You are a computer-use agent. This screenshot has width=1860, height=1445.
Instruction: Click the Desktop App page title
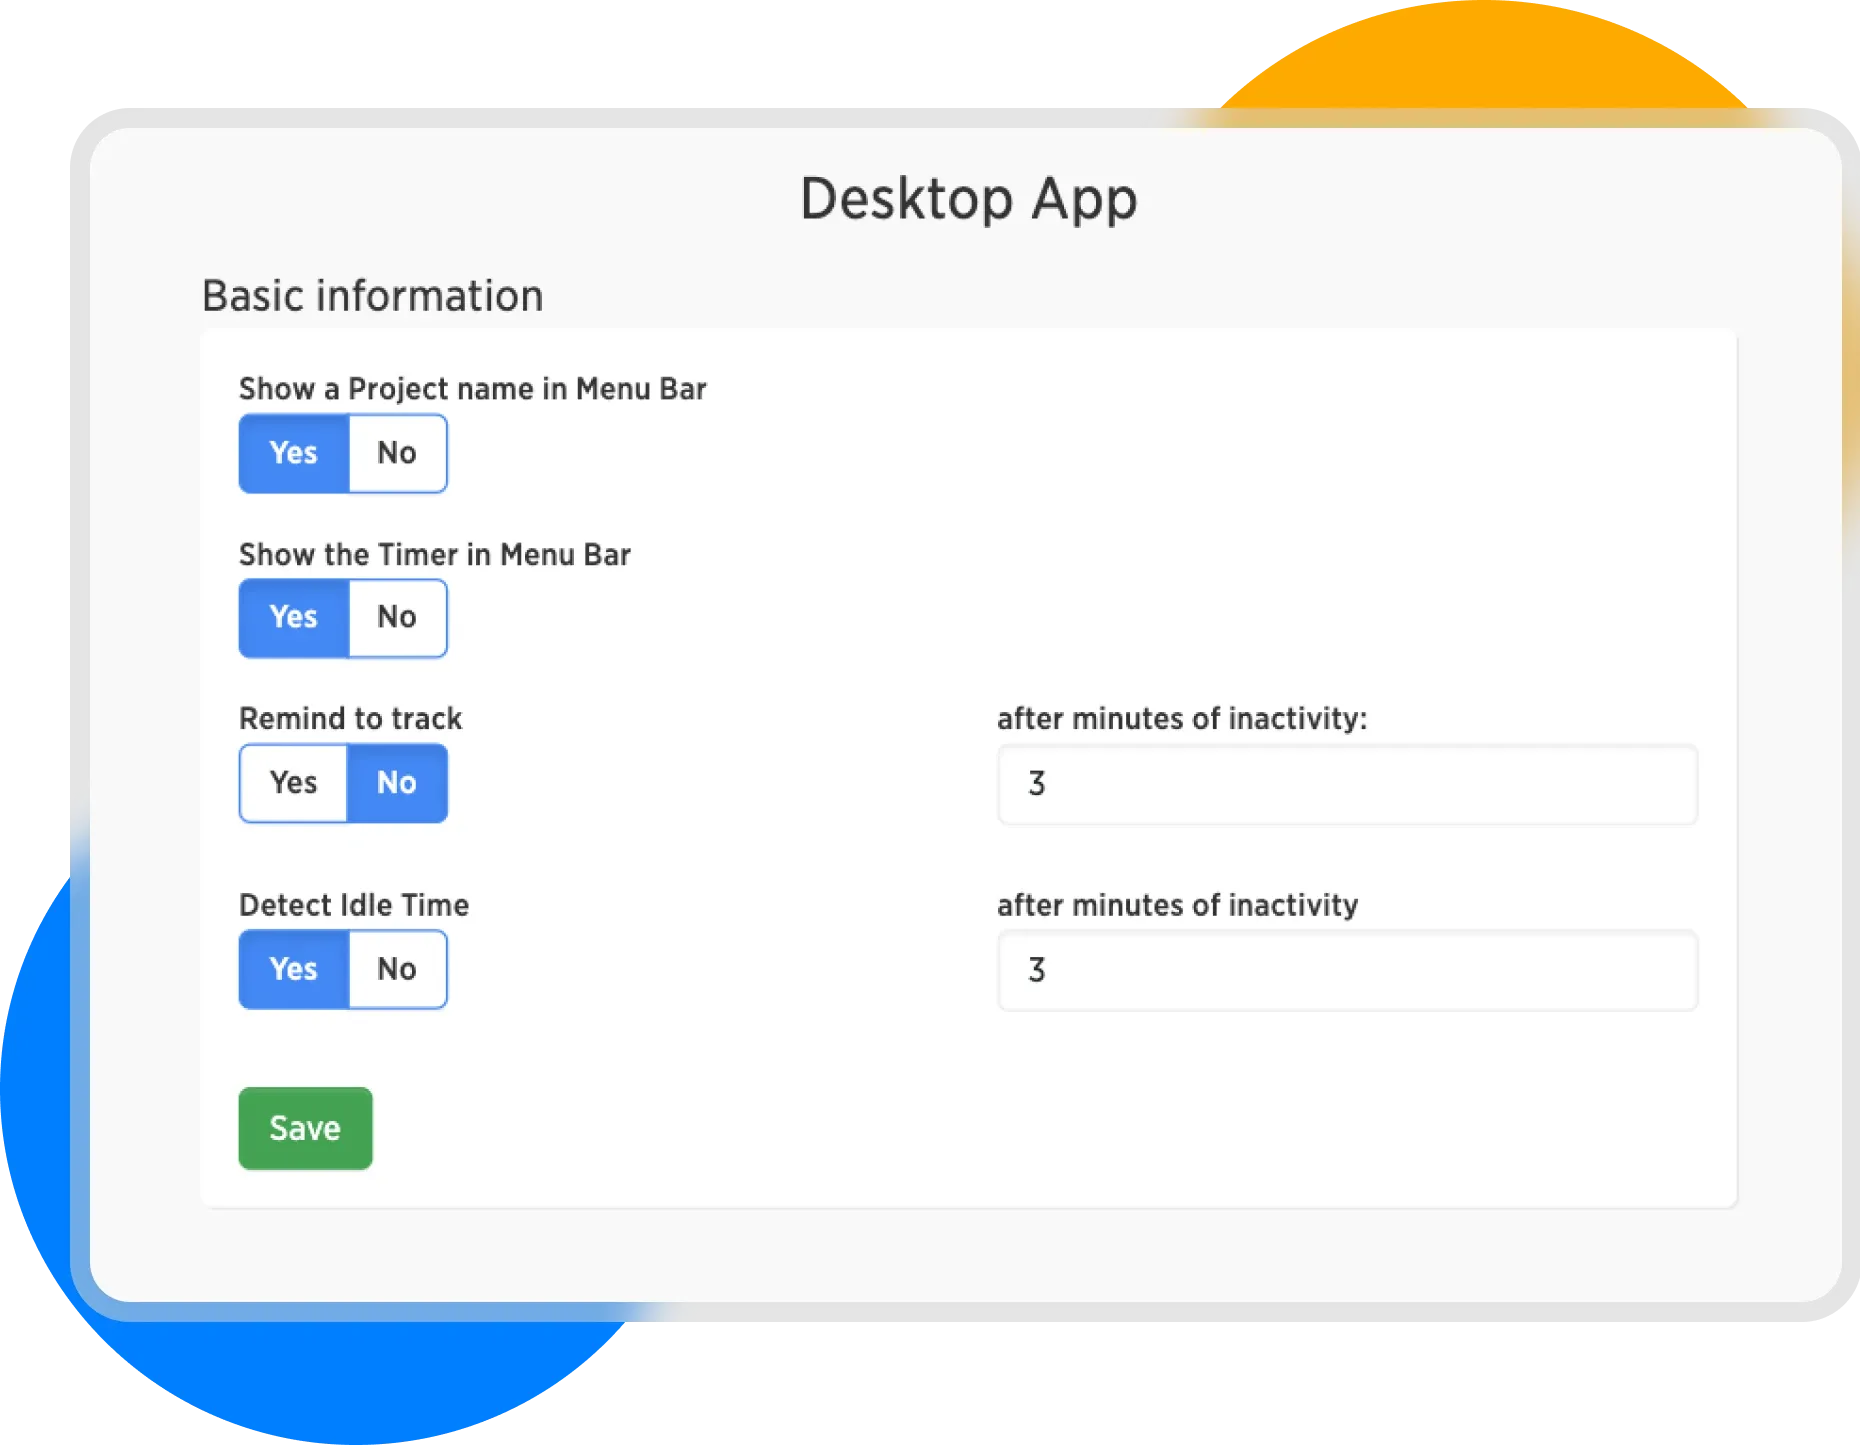click(968, 198)
